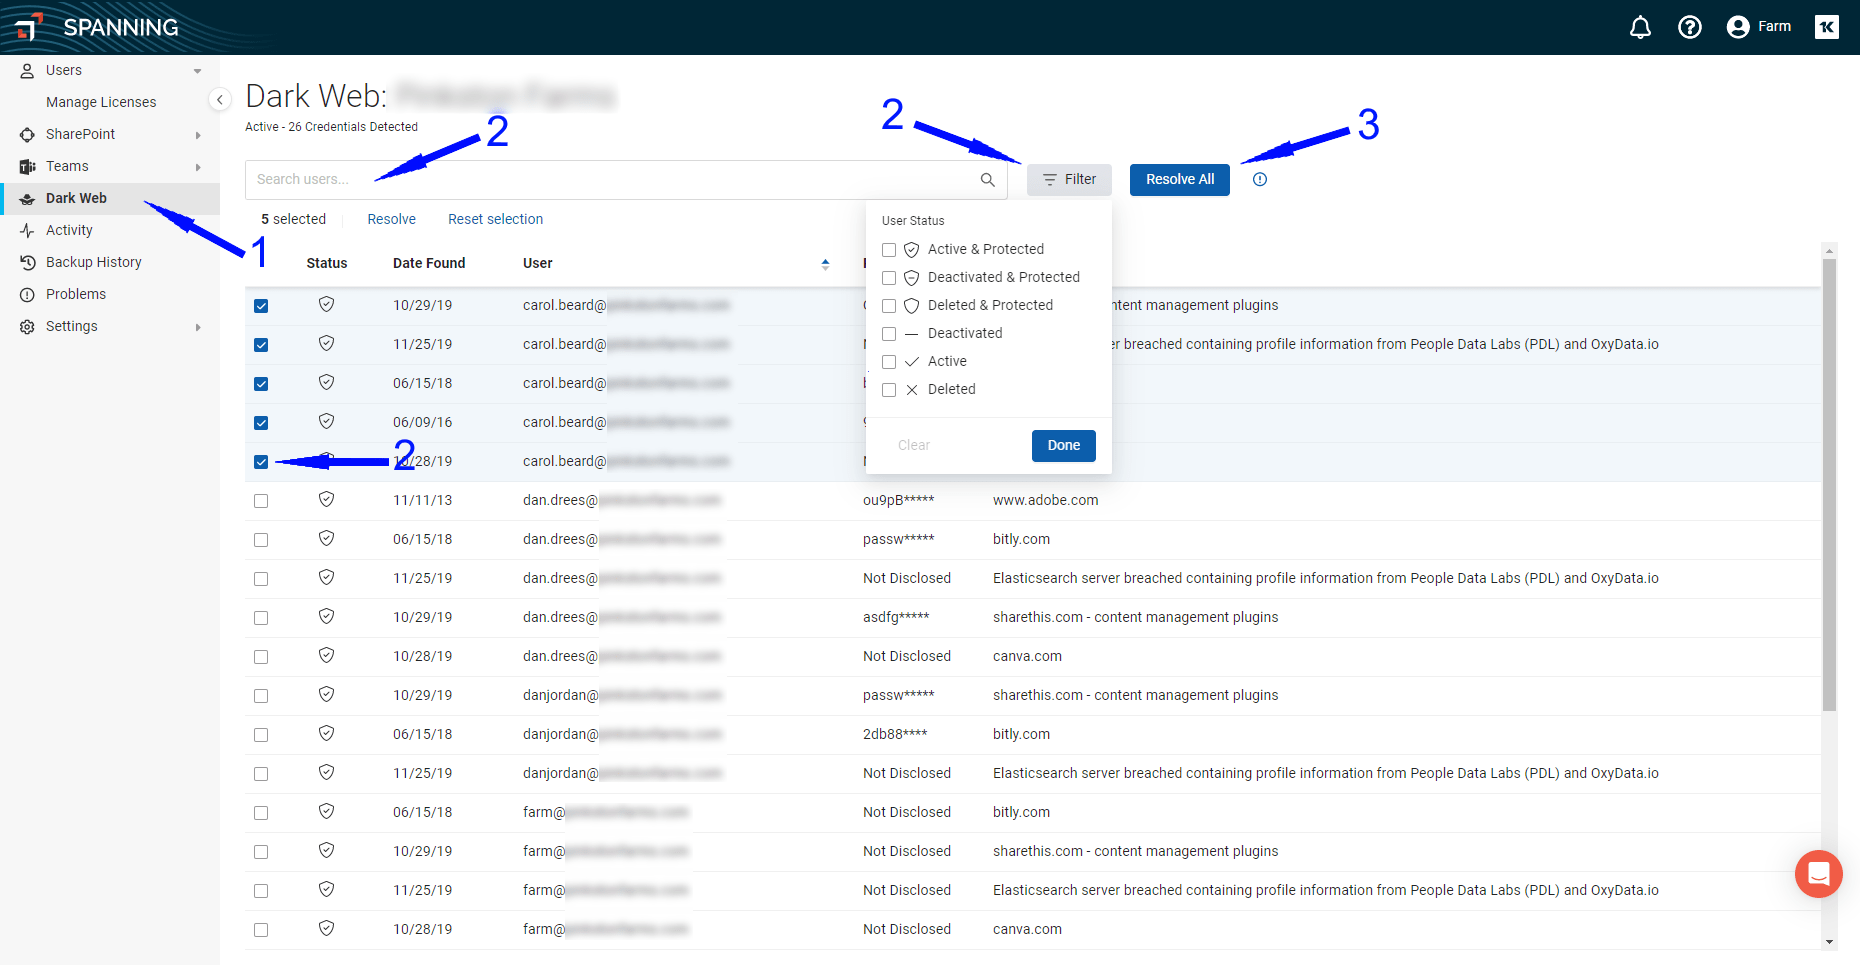Check the Active filter box
The image size is (1860, 965).
point(889,362)
